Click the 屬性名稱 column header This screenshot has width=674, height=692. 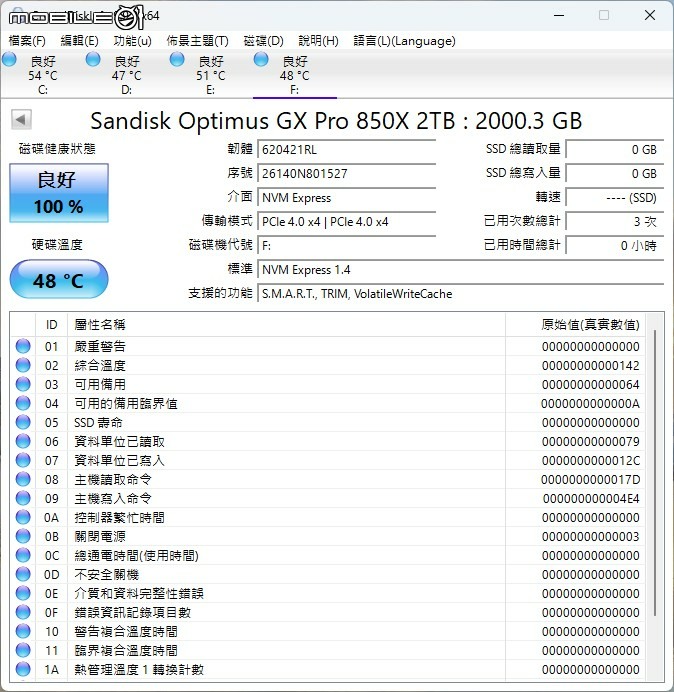coord(286,325)
